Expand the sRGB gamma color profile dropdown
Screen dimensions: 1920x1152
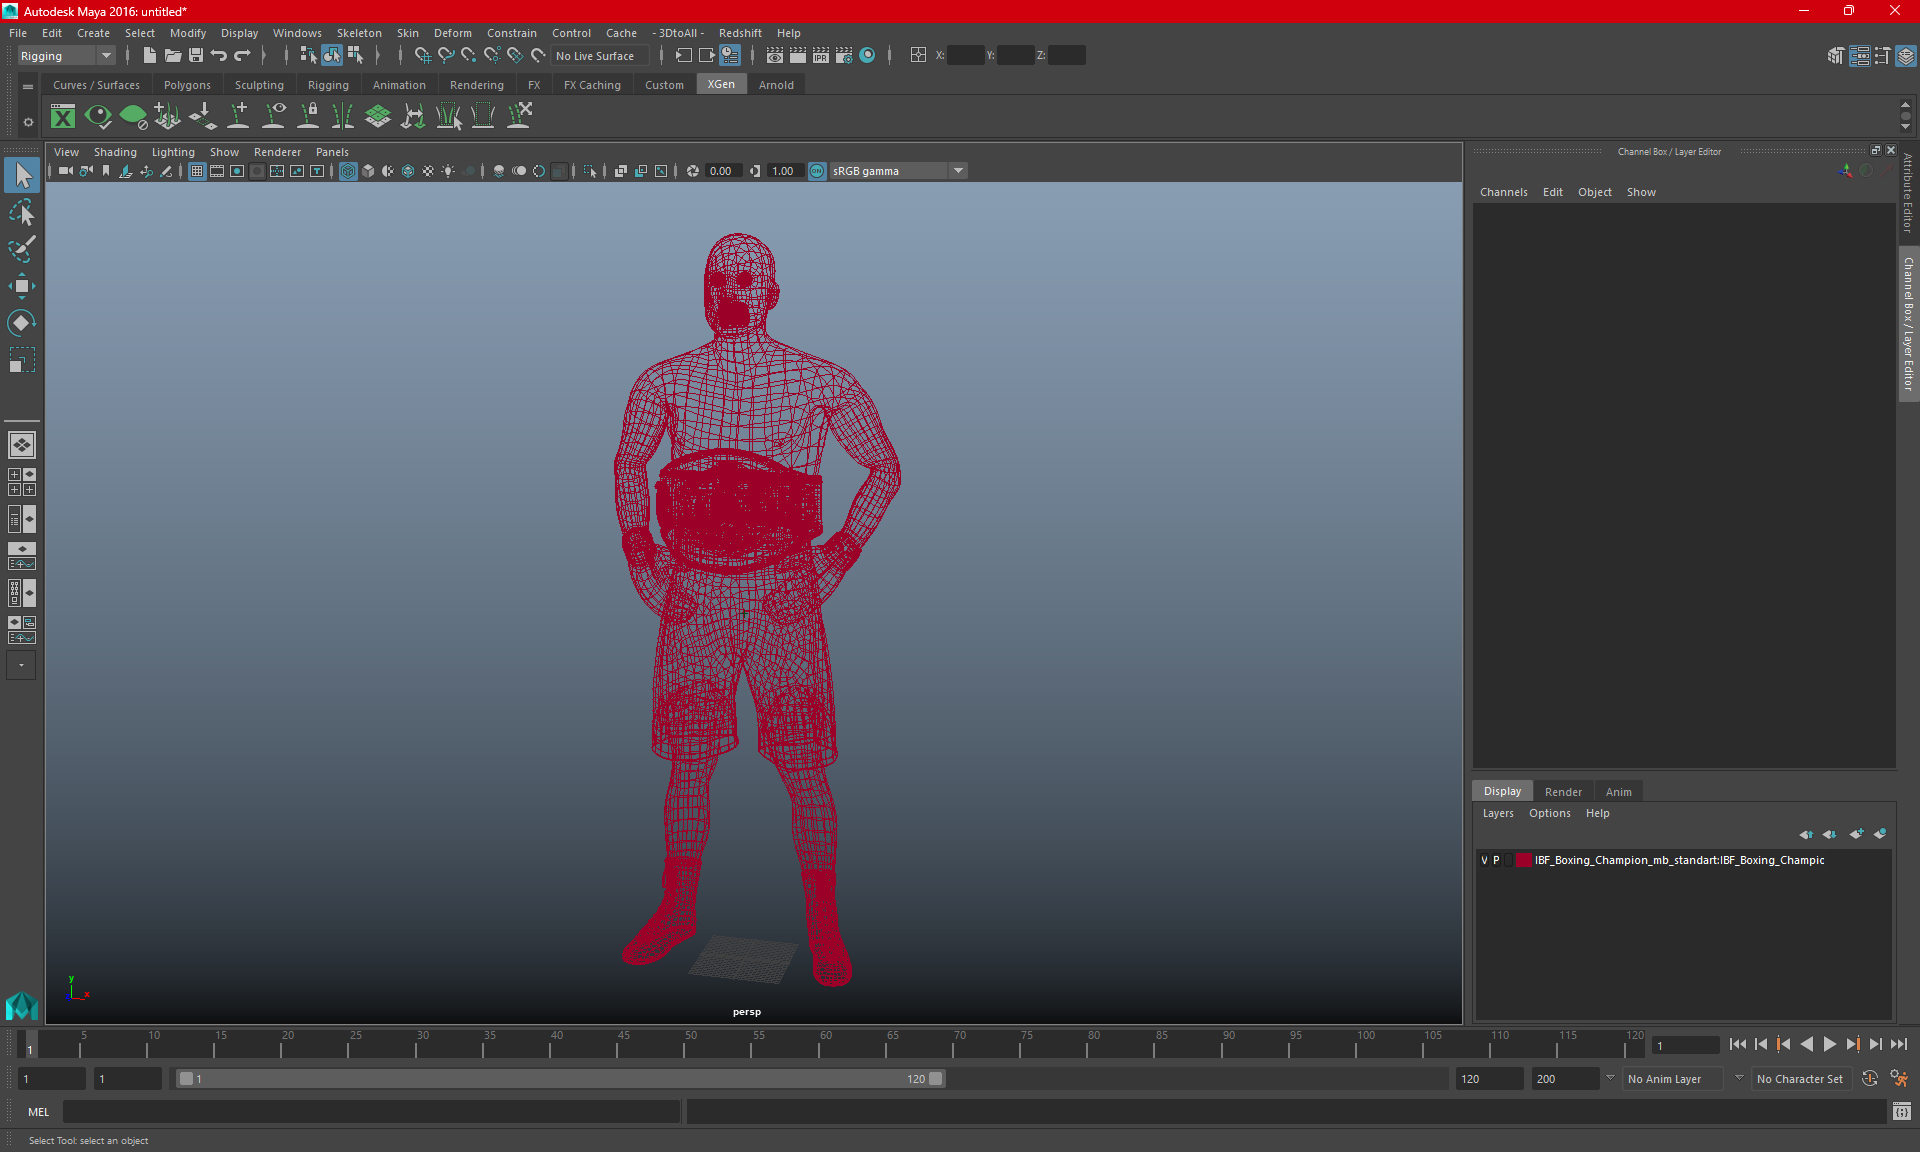click(960, 170)
